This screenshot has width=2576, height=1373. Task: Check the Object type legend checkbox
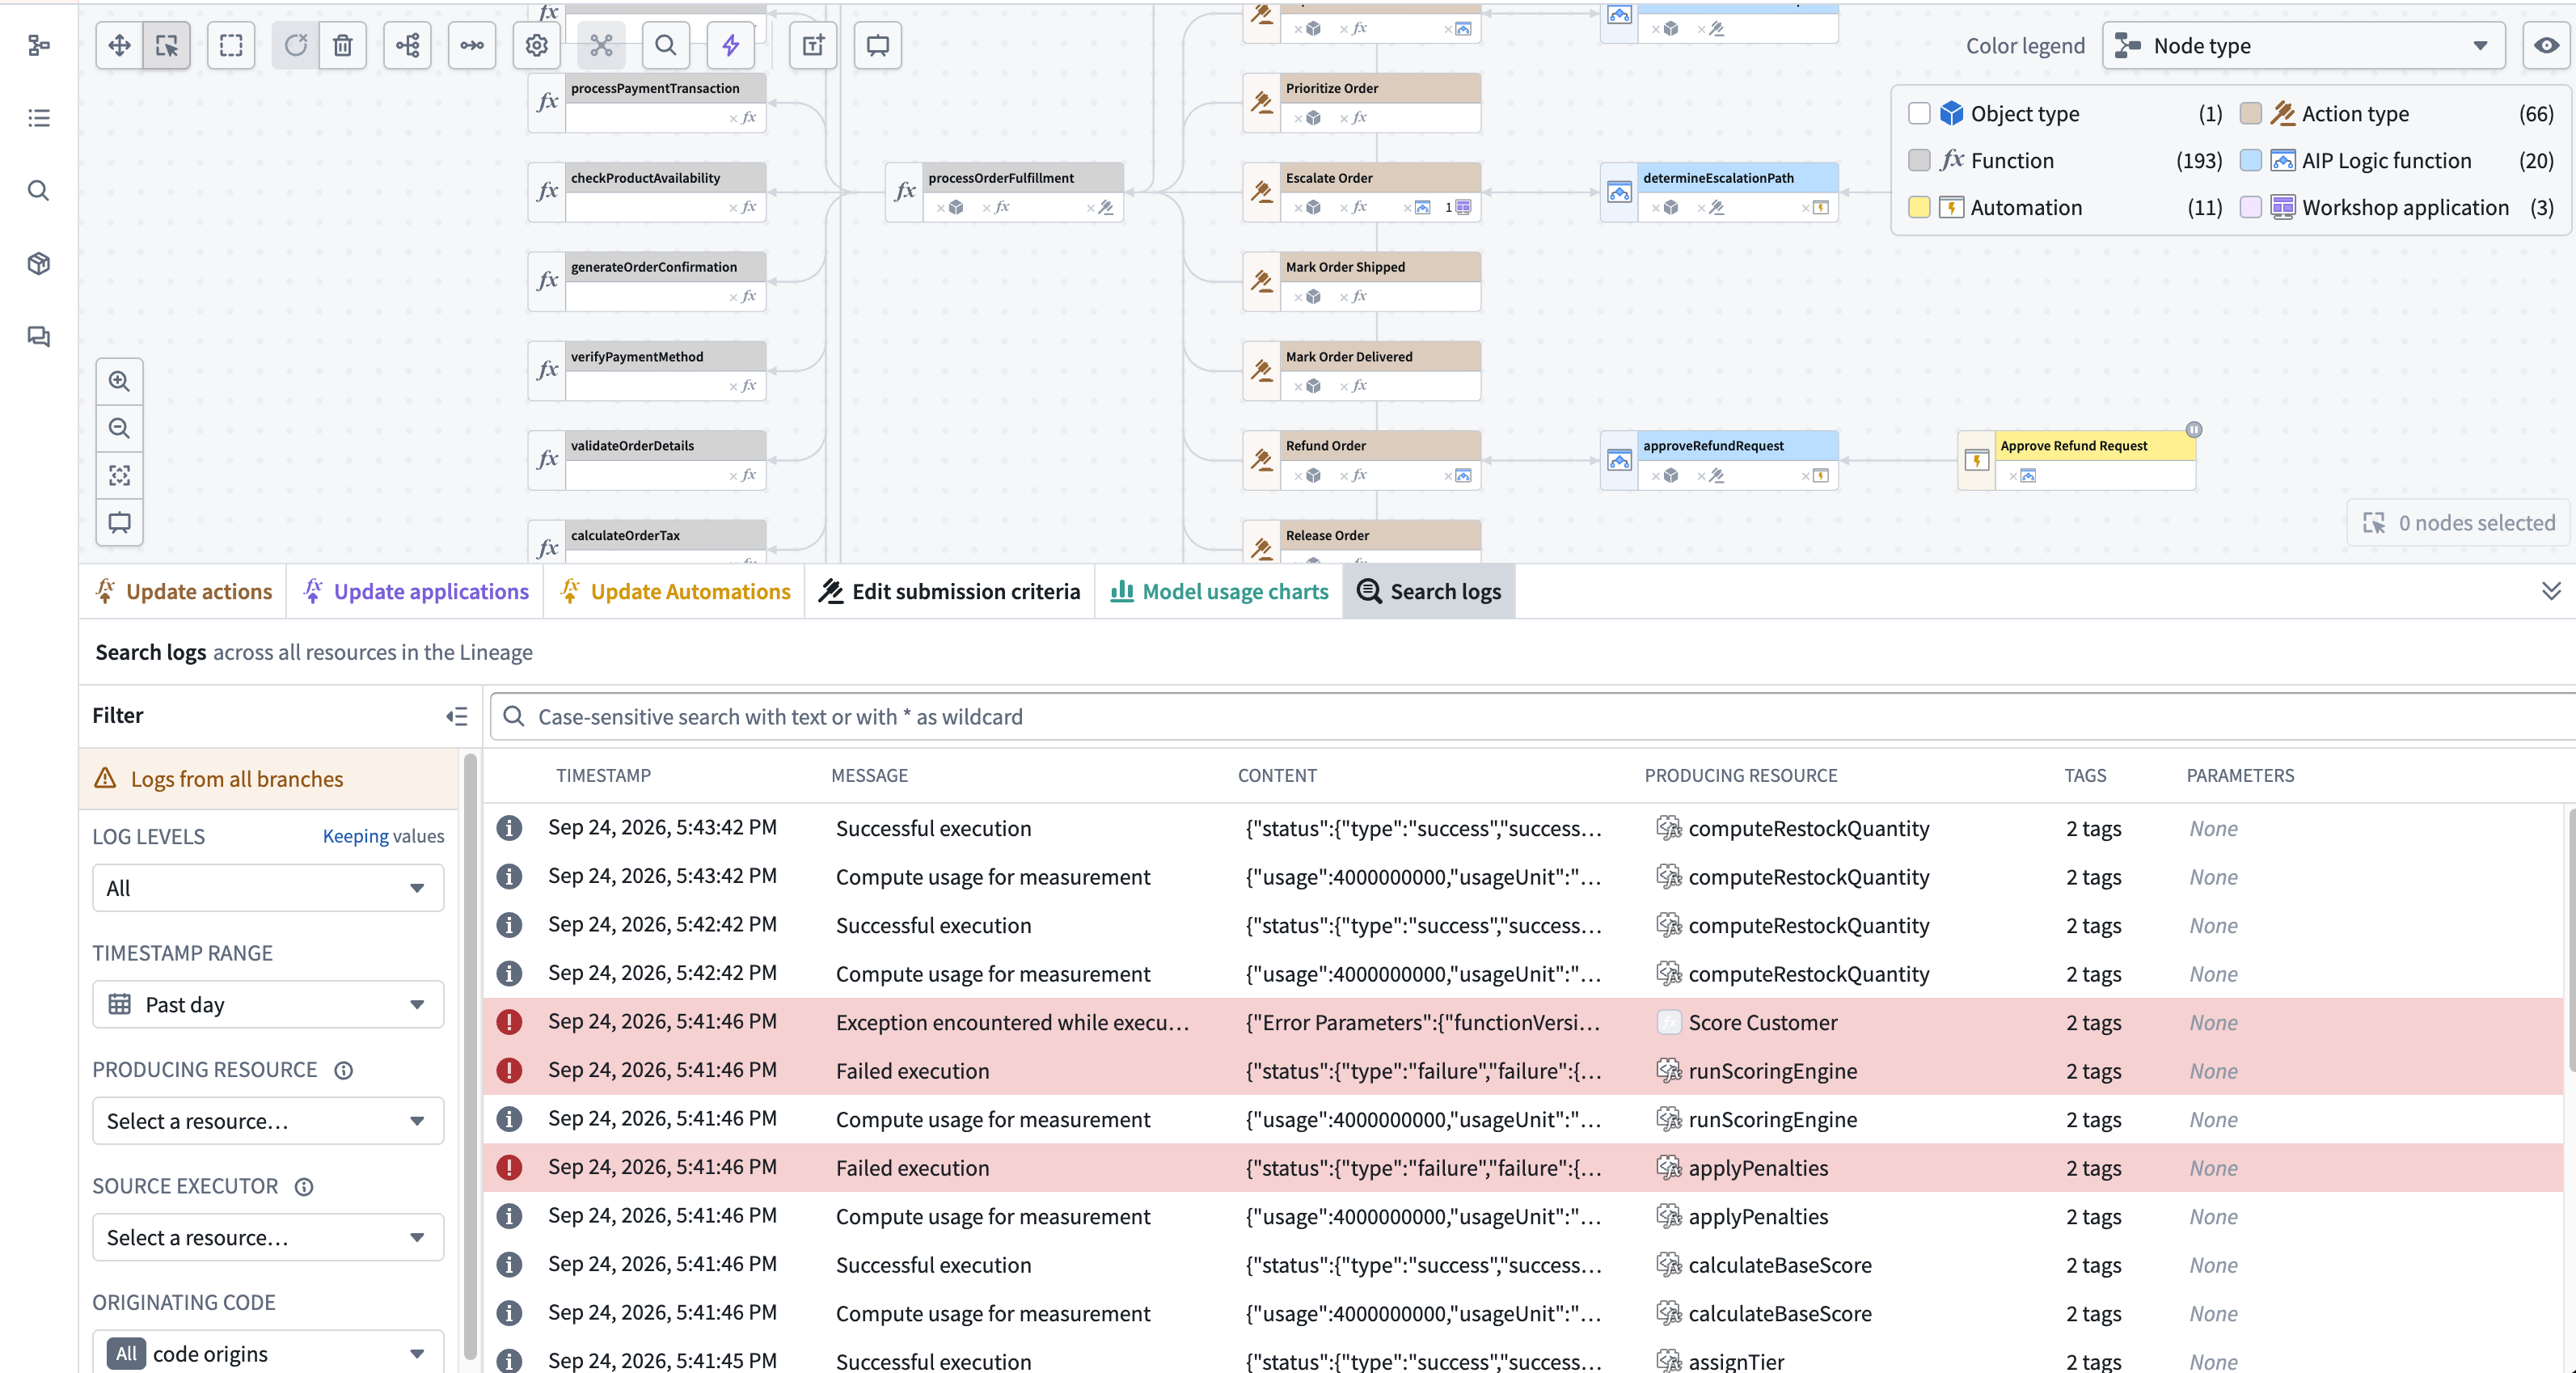click(1919, 113)
